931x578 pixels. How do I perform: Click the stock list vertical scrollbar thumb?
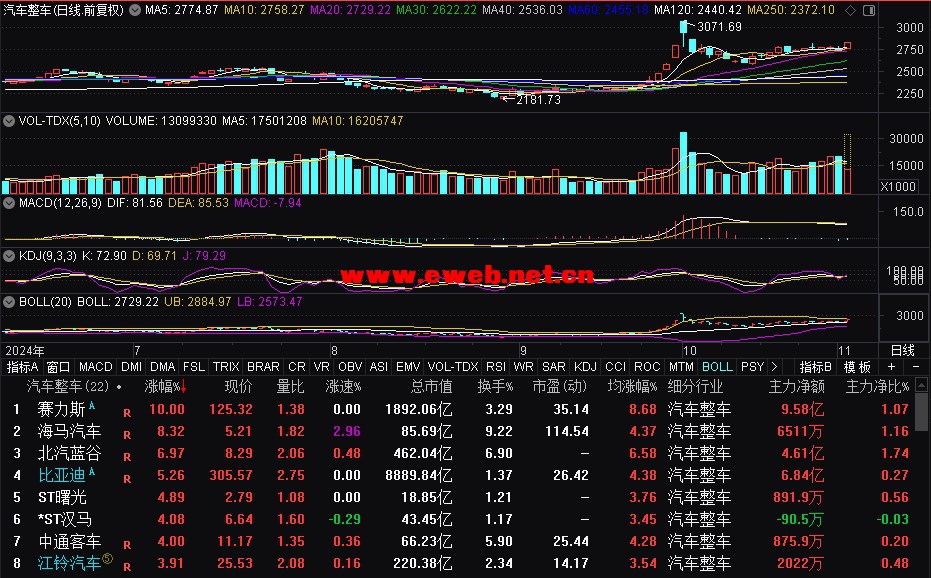(x=922, y=412)
